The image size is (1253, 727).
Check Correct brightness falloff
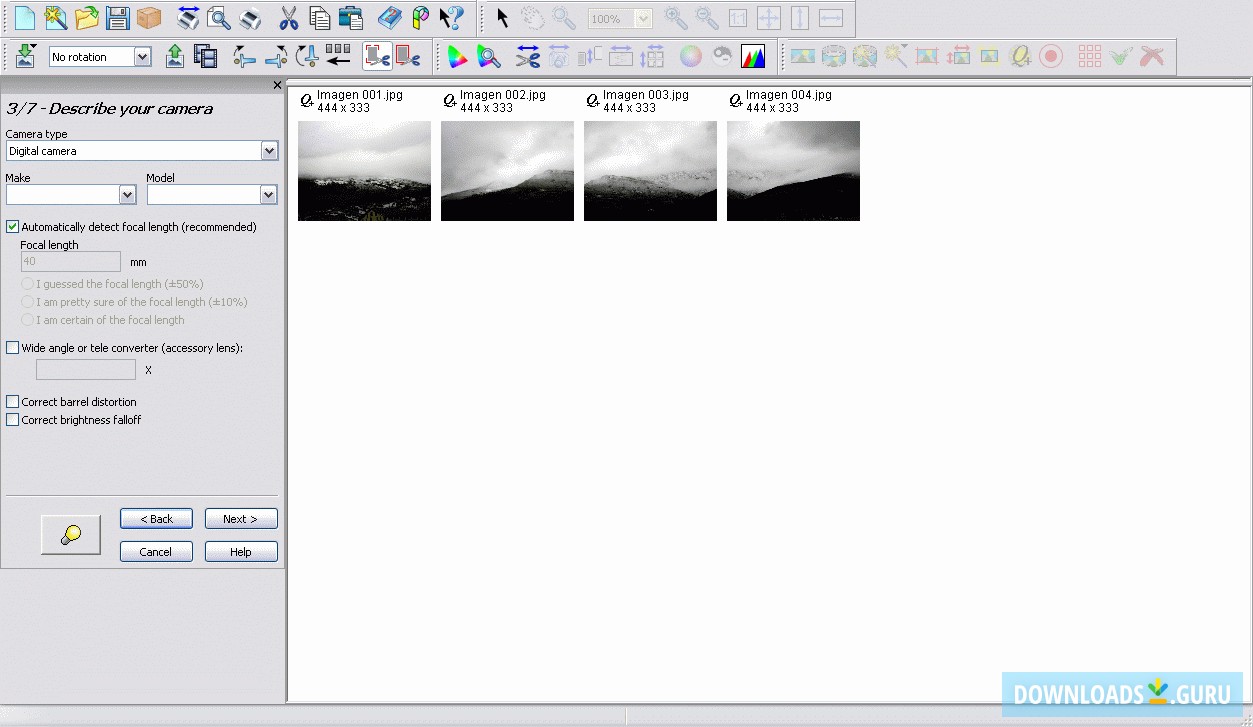12,420
